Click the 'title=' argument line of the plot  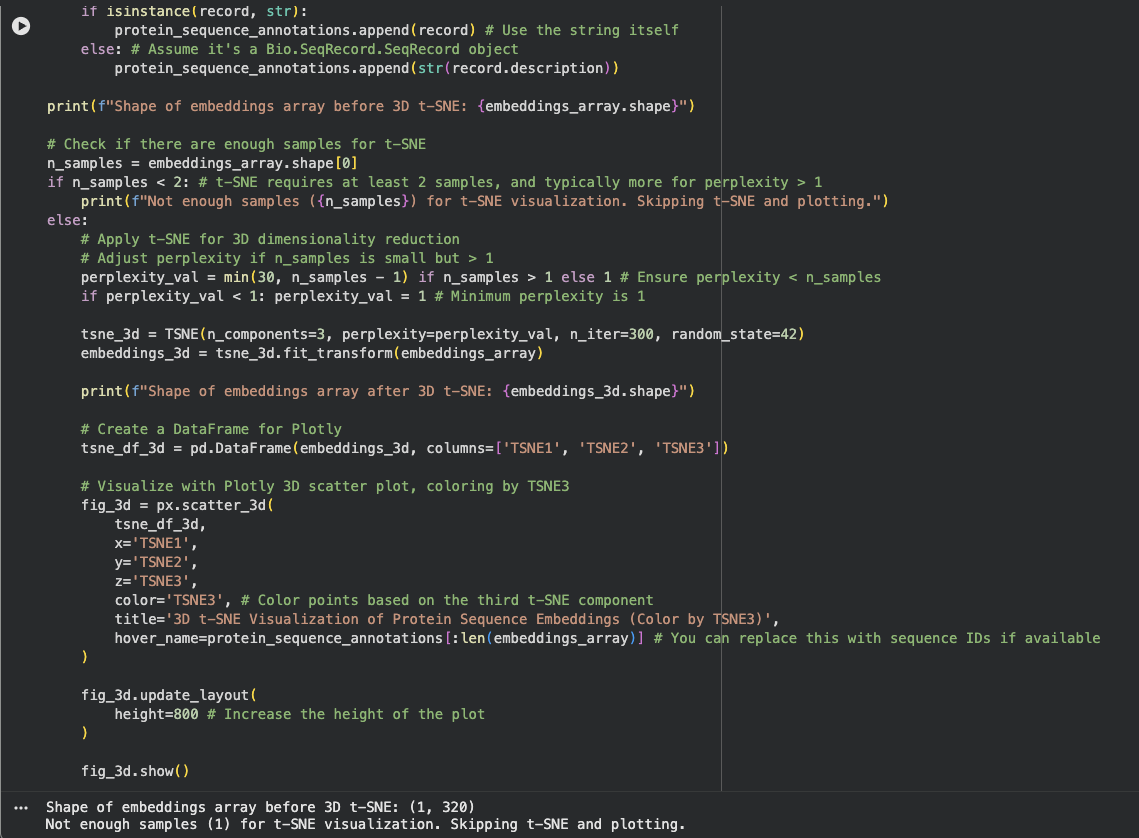pos(447,619)
